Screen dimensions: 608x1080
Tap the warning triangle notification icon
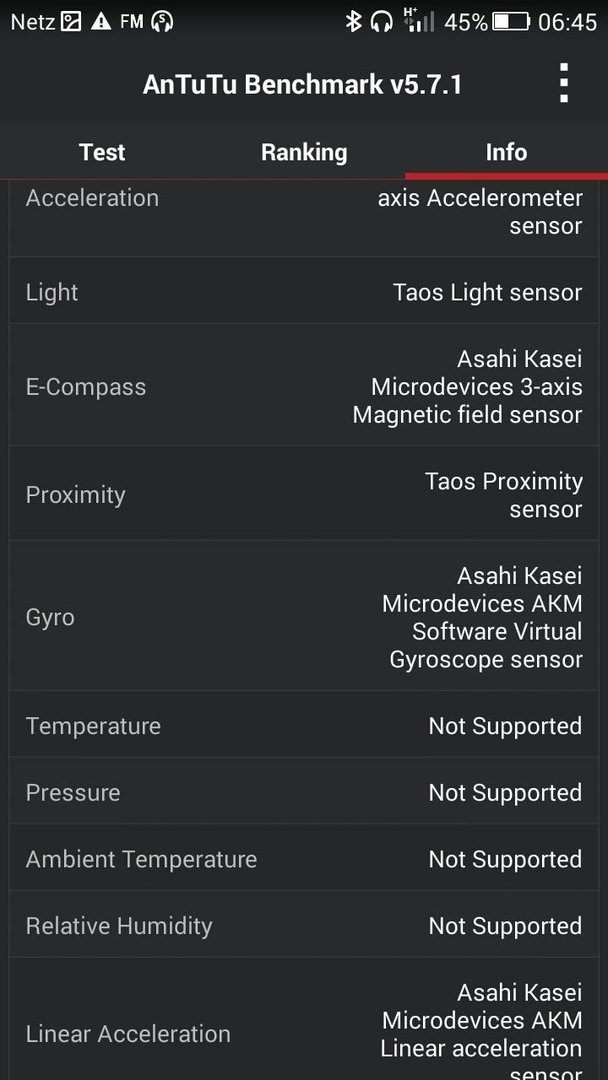click(x=101, y=22)
